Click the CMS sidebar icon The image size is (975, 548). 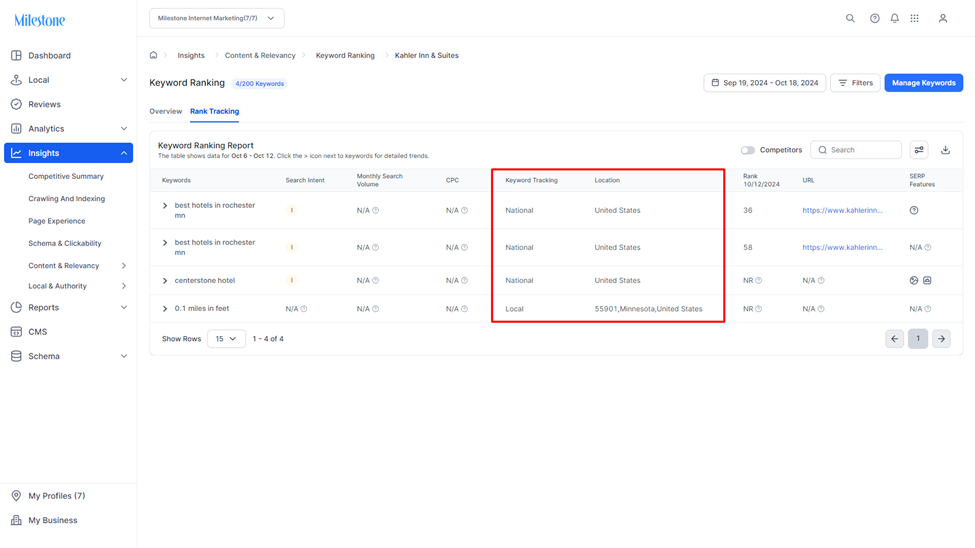point(16,332)
